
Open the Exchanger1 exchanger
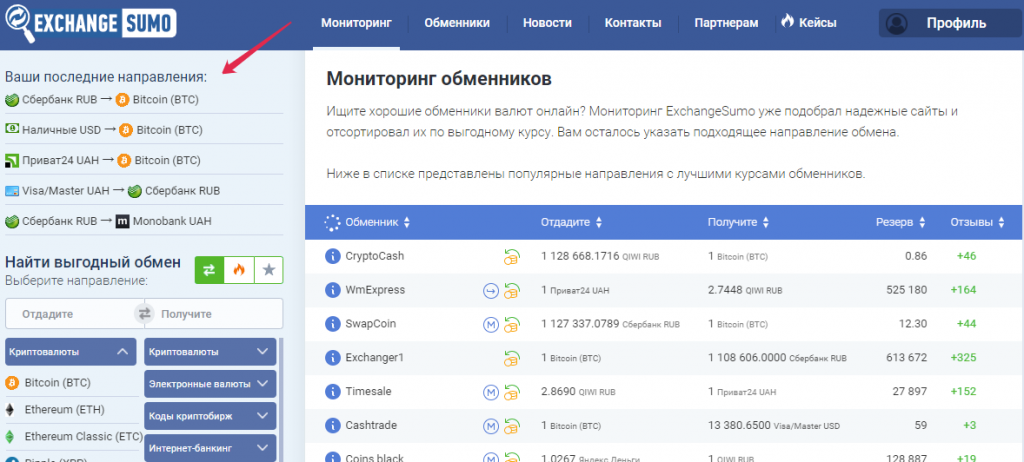tap(375, 357)
